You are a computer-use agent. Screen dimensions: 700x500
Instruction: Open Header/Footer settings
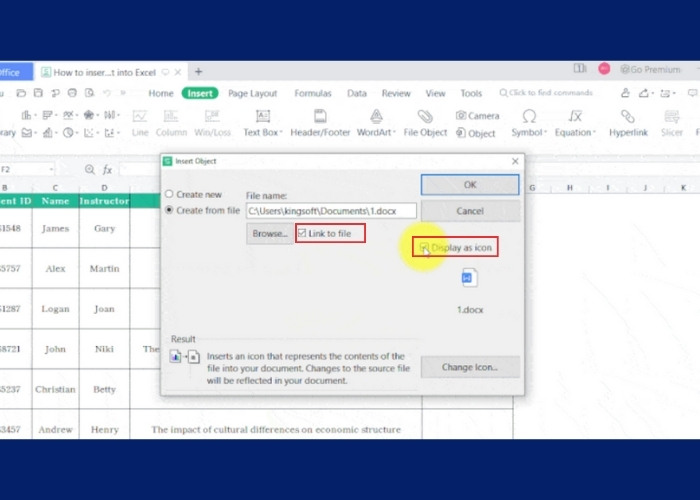coord(320,123)
